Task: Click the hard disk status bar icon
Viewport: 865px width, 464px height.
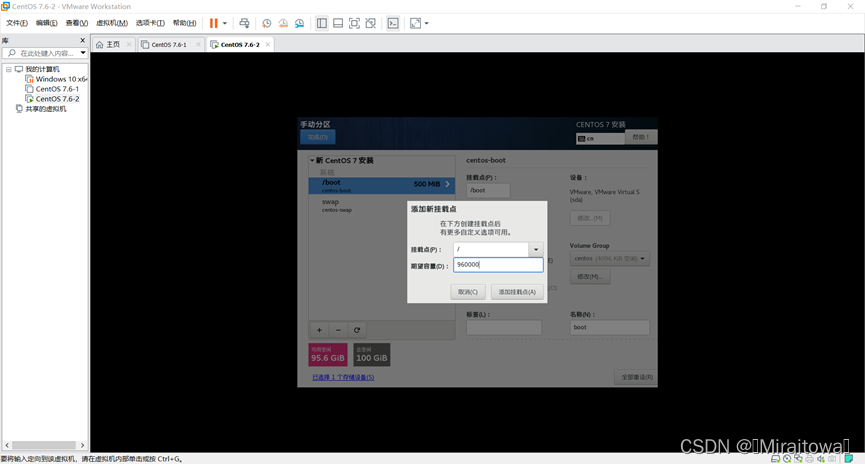Action: (776, 458)
